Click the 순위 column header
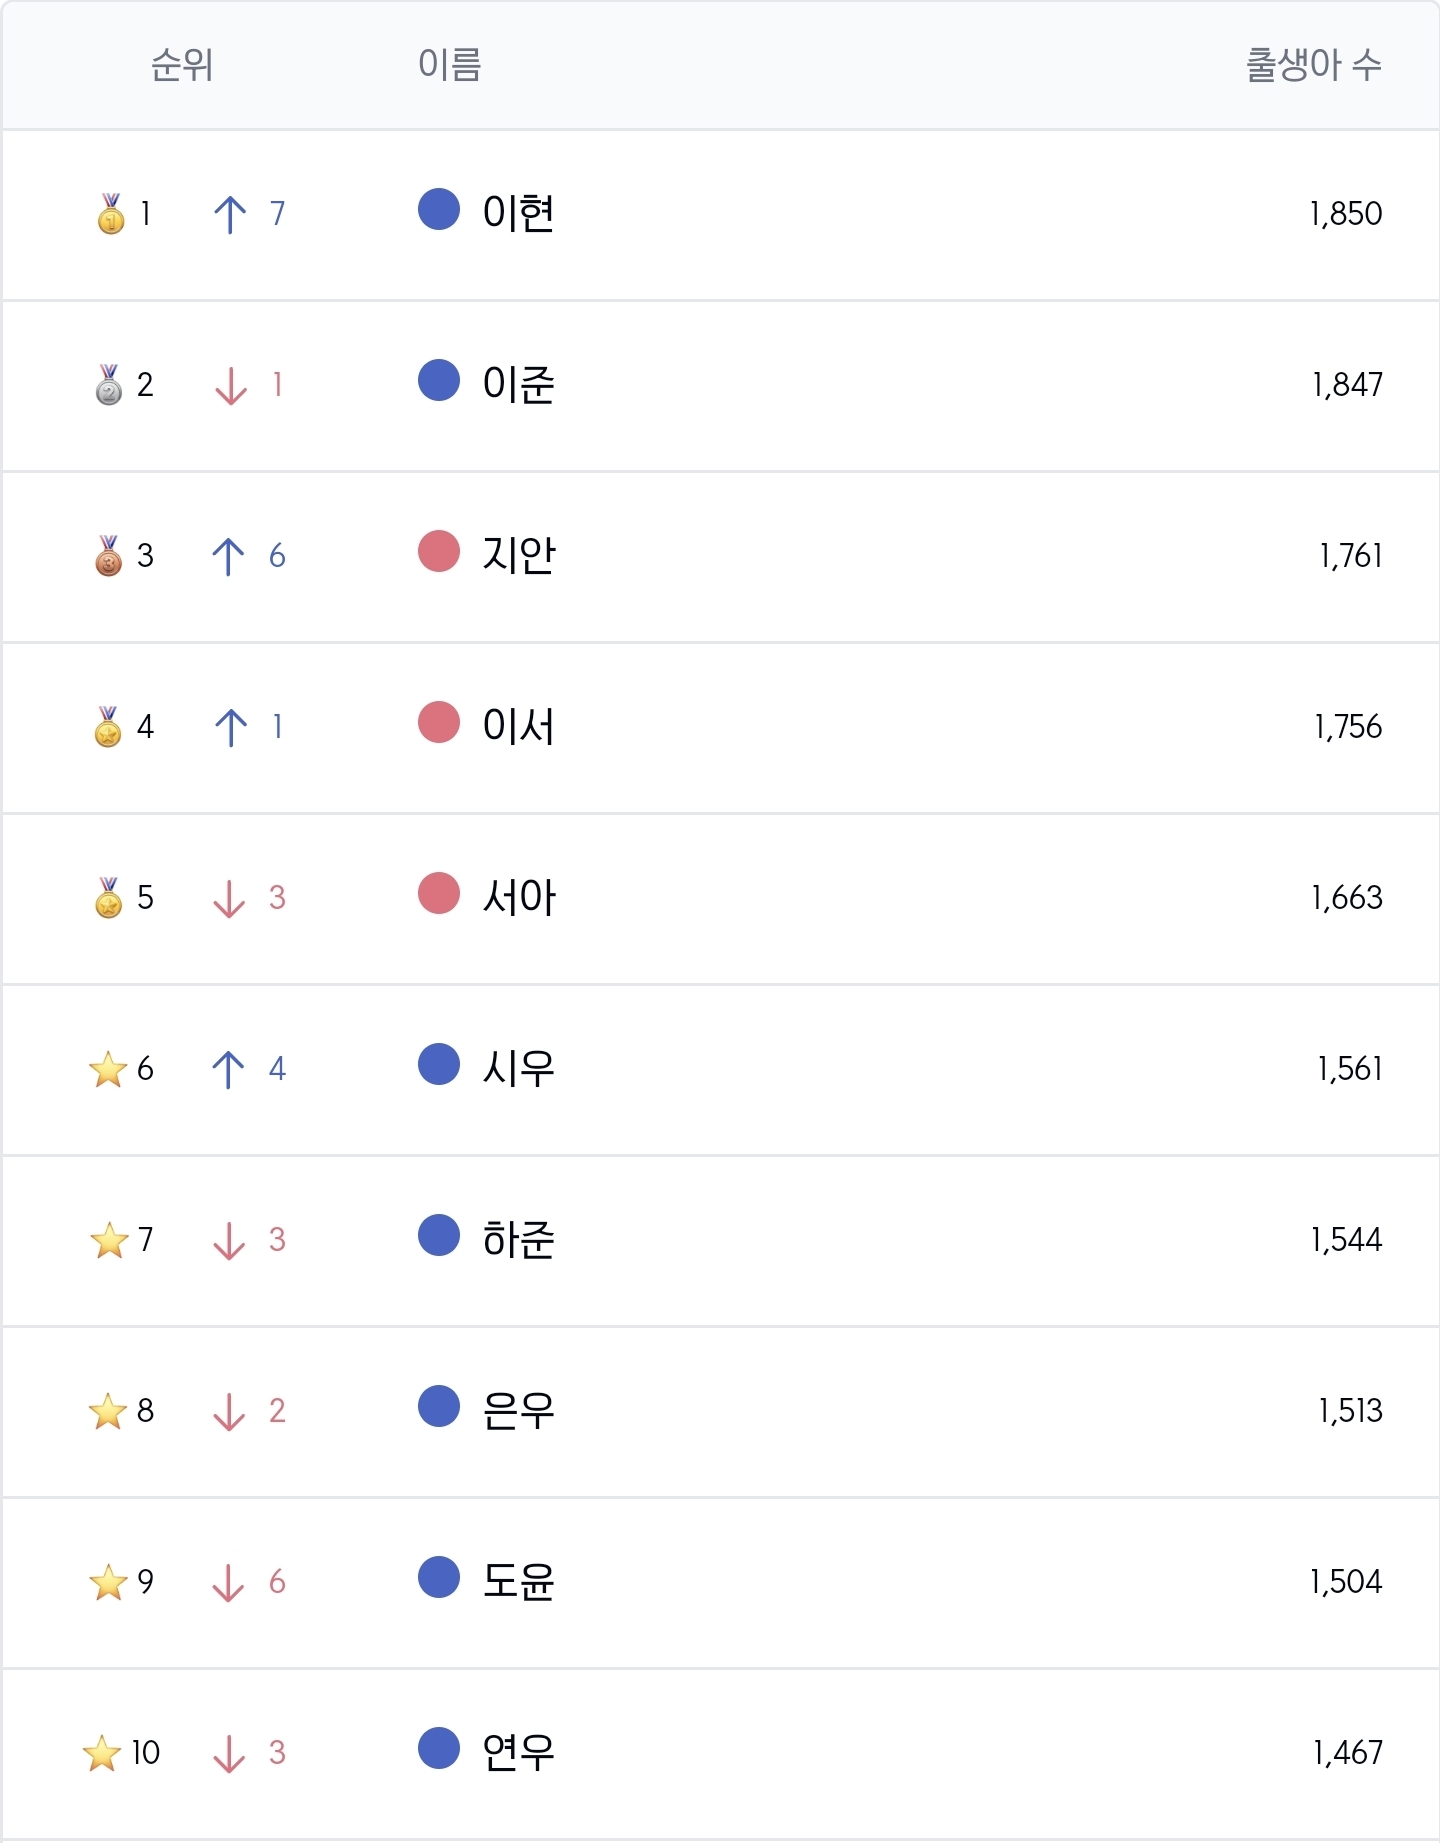The image size is (1440, 1843). [182, 65]
